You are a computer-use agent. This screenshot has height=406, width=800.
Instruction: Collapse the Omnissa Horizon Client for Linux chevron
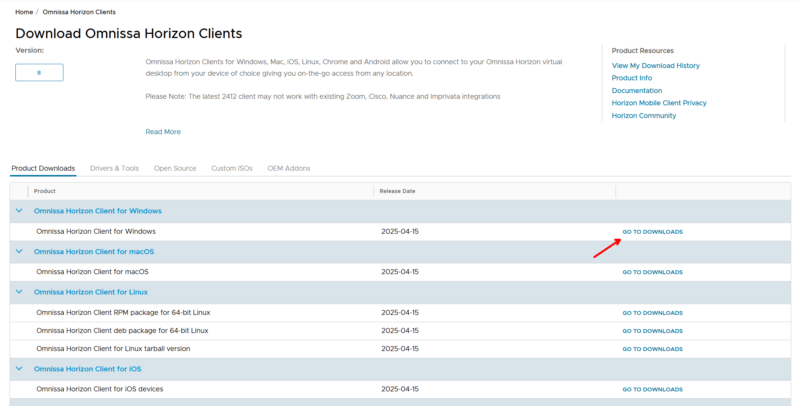[19, 292]
